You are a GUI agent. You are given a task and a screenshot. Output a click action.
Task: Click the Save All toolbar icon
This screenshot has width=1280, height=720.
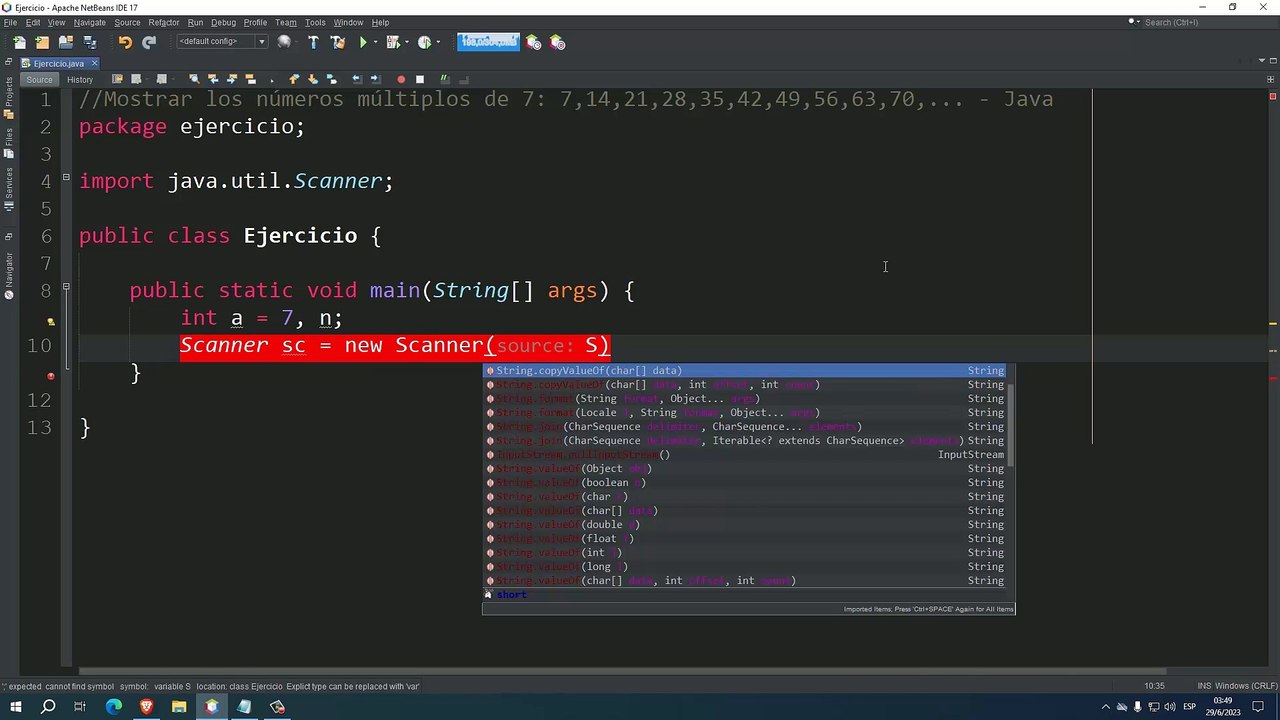click(90, 42)
